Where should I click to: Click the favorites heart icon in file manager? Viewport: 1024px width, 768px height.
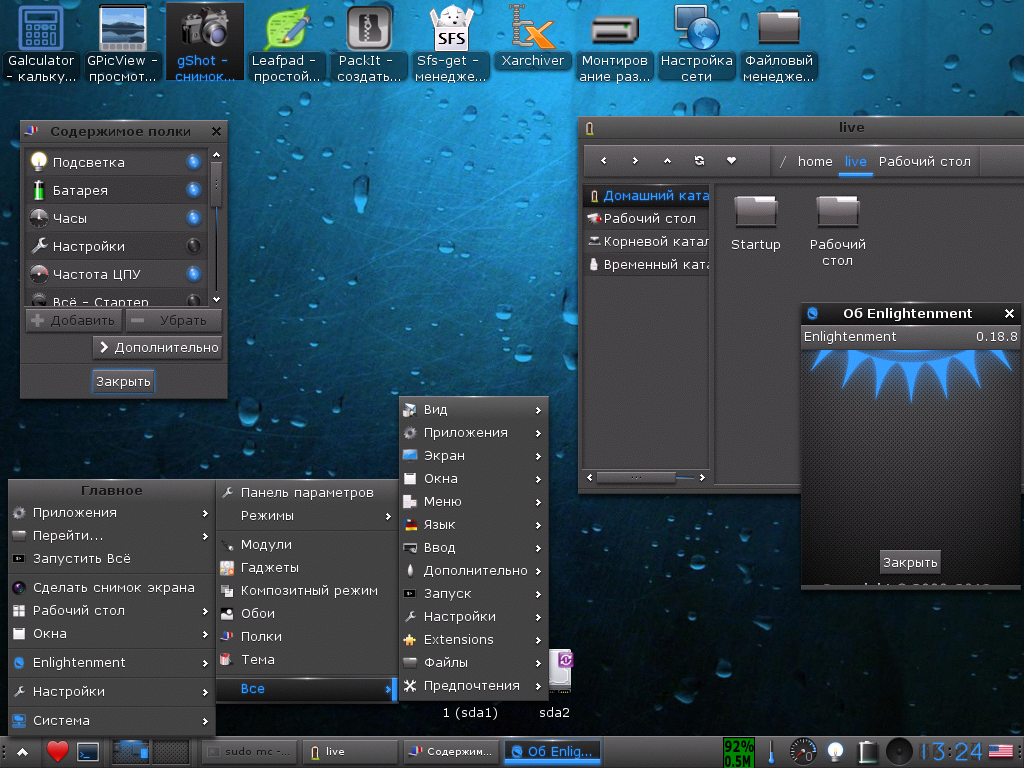[731, 161]
